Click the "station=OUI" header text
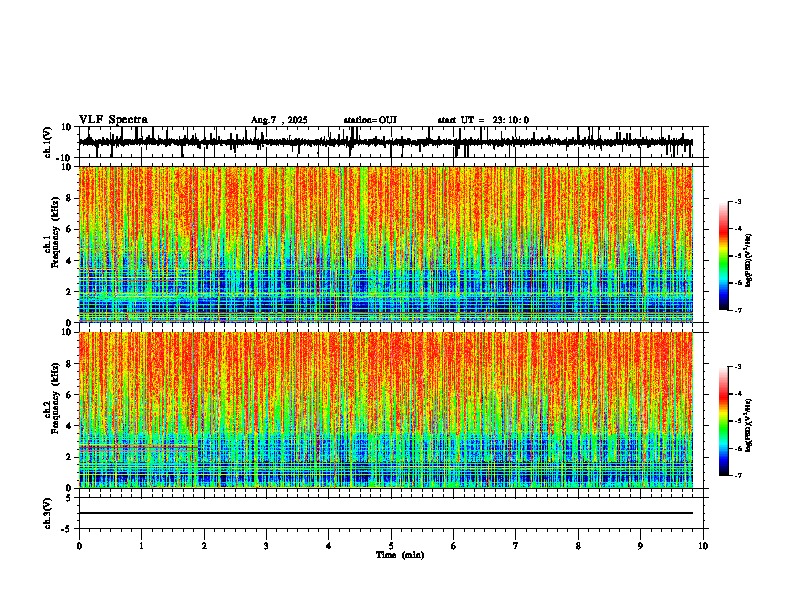Screen dimensions: 792x612 370,120
